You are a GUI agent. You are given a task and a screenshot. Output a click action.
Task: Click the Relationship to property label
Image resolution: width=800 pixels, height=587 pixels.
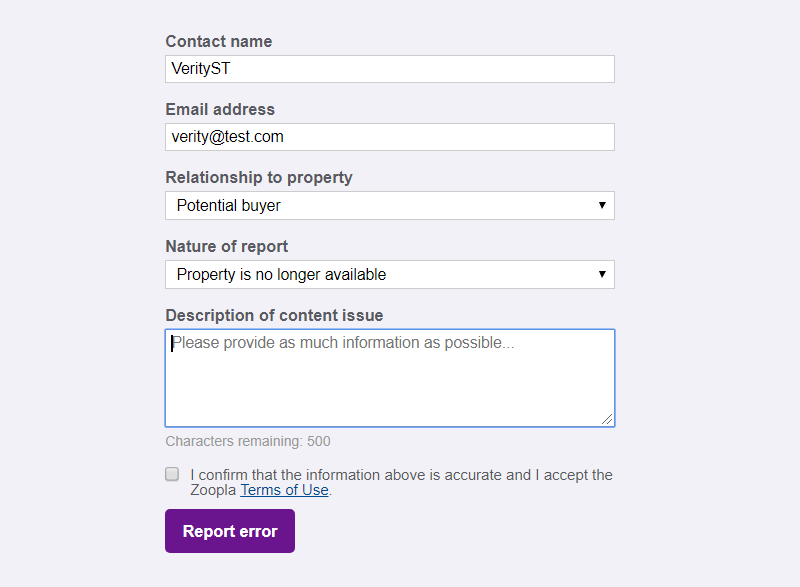click(259, 177)
